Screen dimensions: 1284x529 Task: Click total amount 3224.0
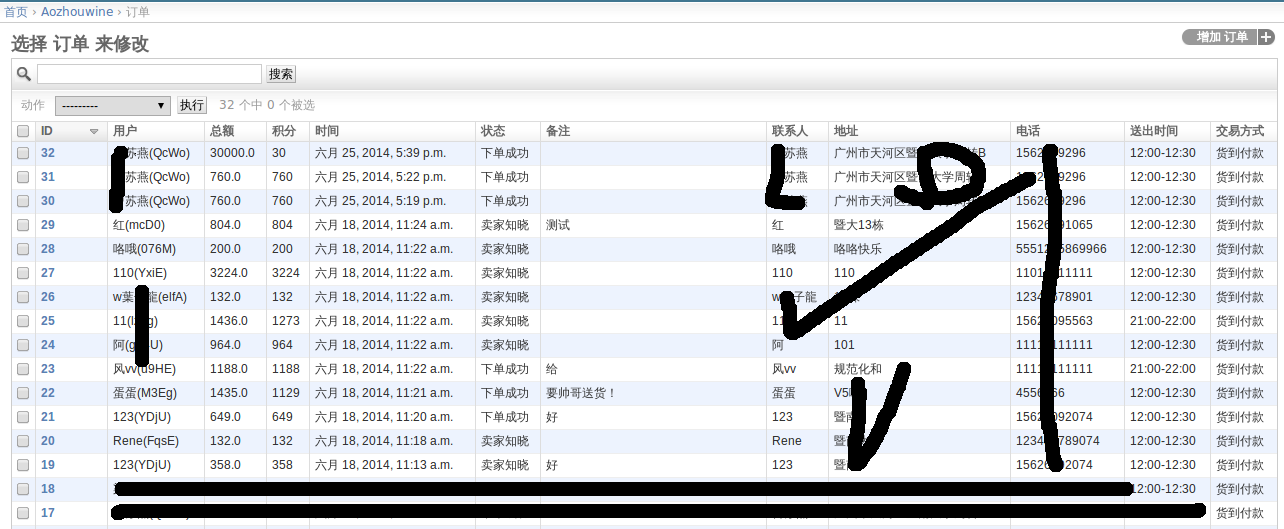pos(229,273)
